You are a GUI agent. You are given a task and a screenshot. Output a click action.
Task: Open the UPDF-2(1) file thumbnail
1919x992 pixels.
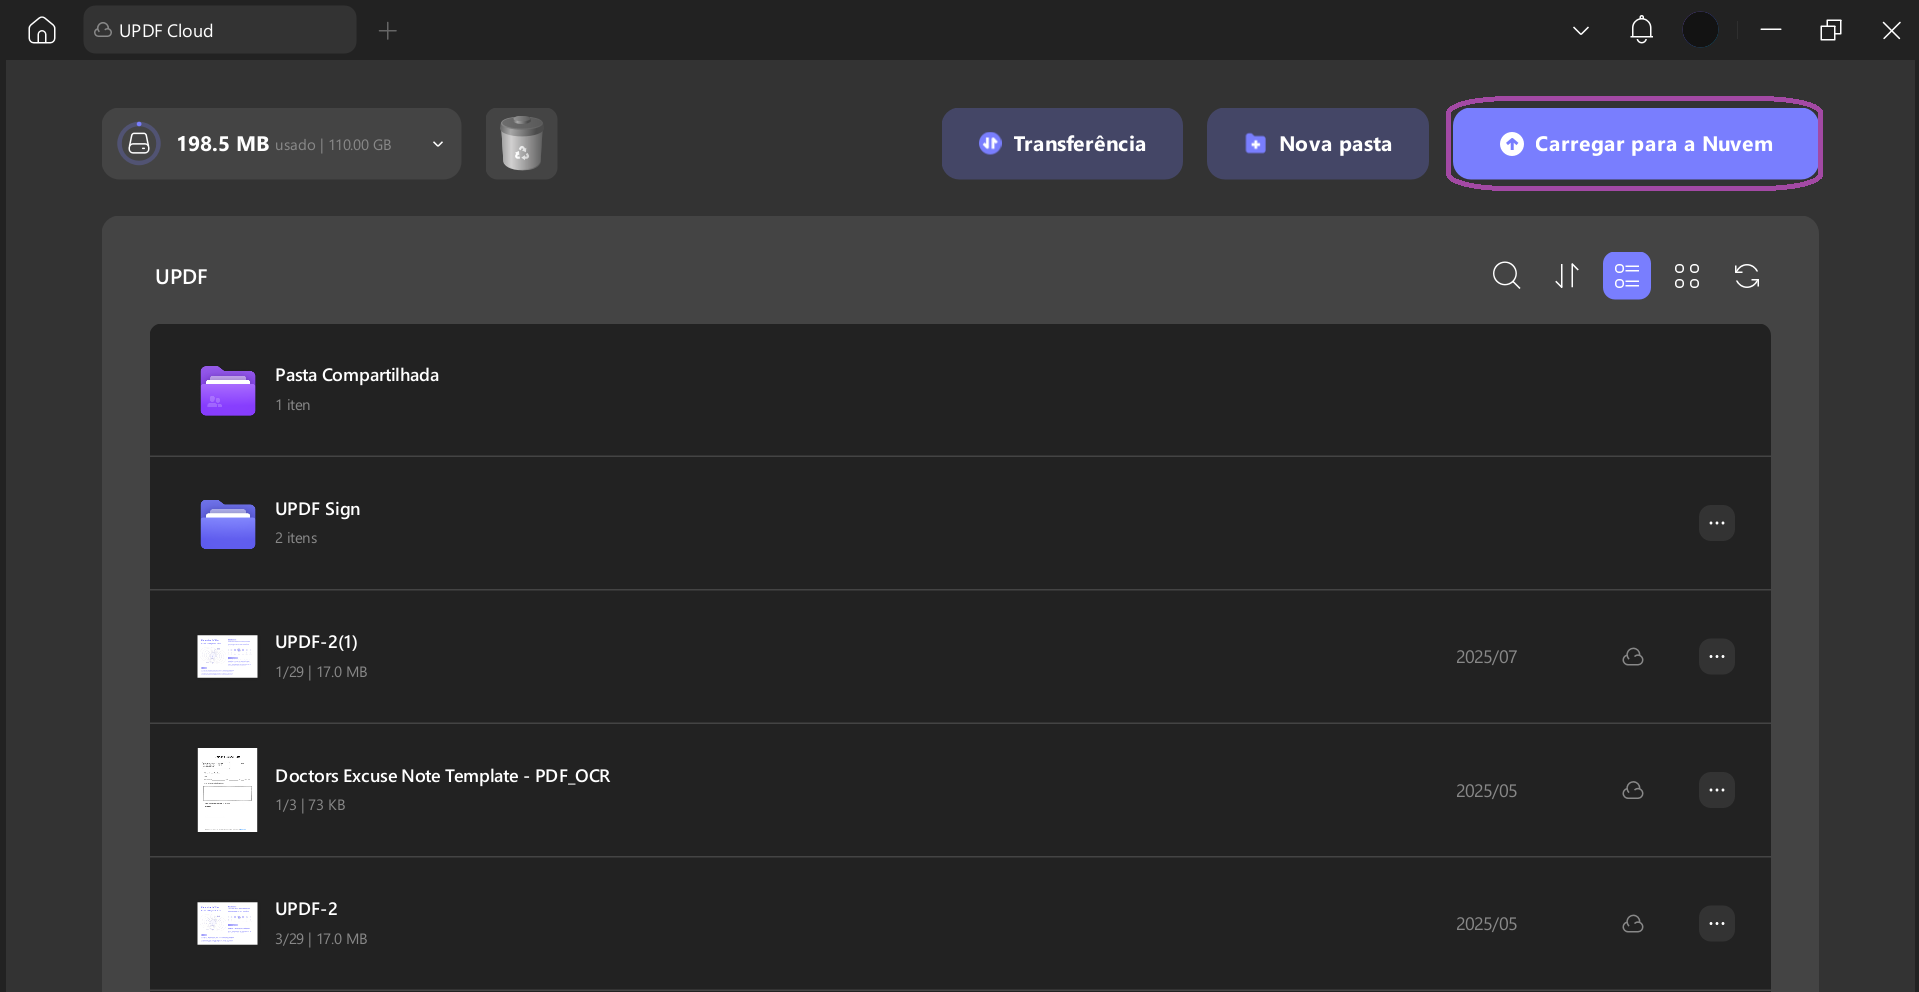pyautogui.click(x=227, y=657)
